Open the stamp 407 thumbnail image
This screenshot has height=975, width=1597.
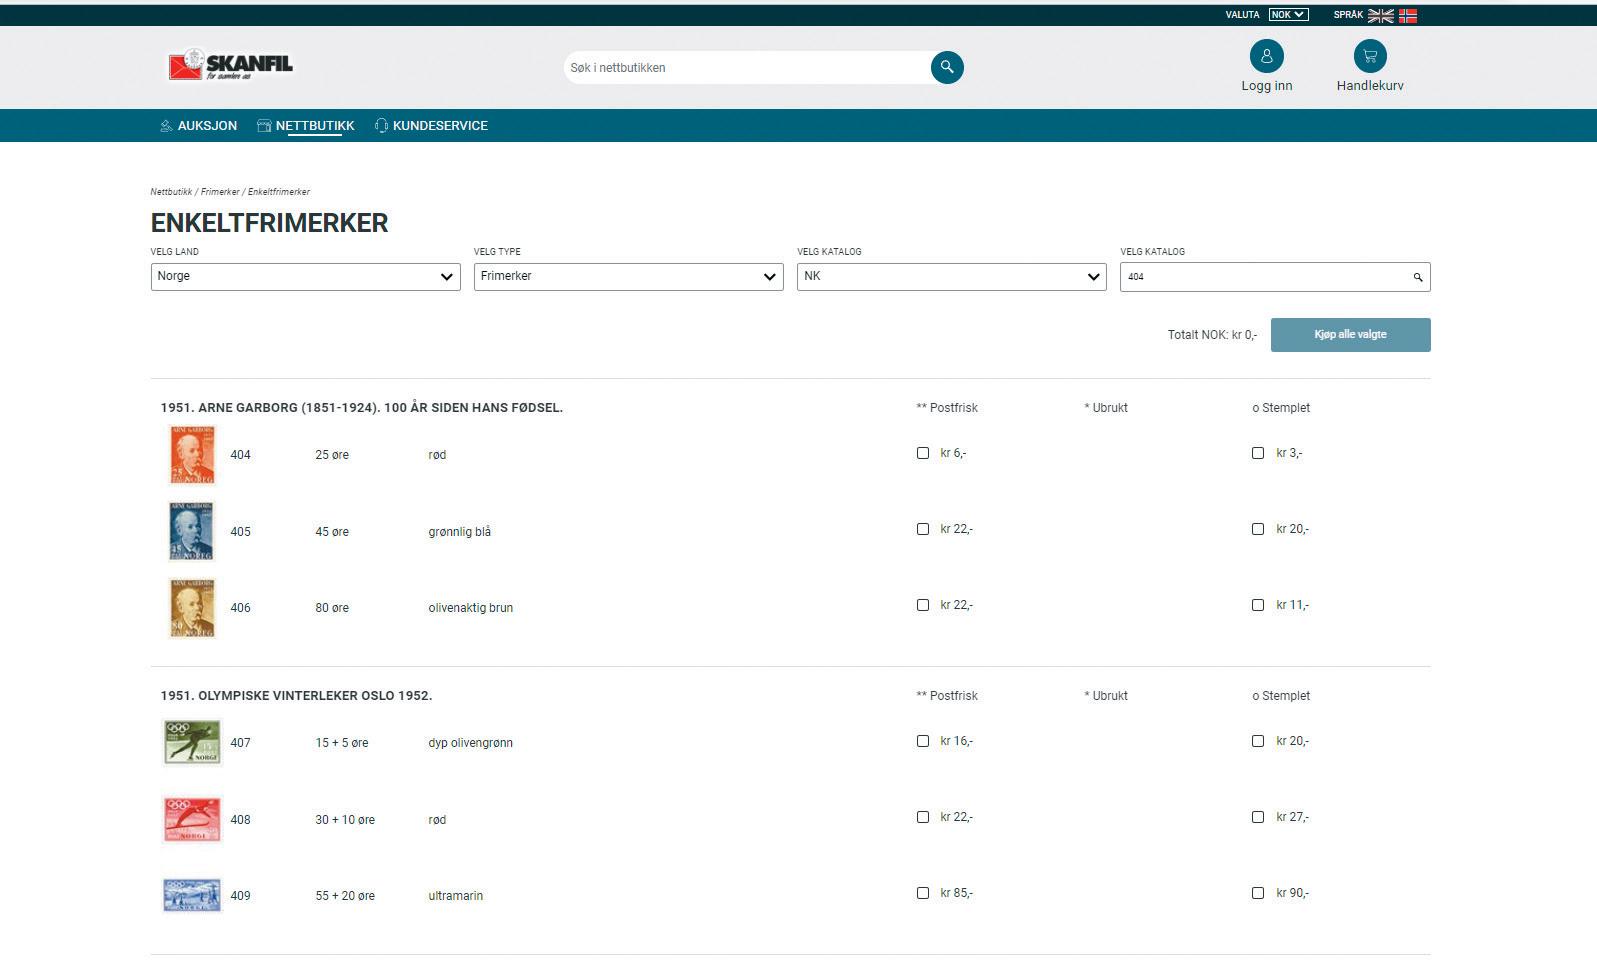click(192, 743)
